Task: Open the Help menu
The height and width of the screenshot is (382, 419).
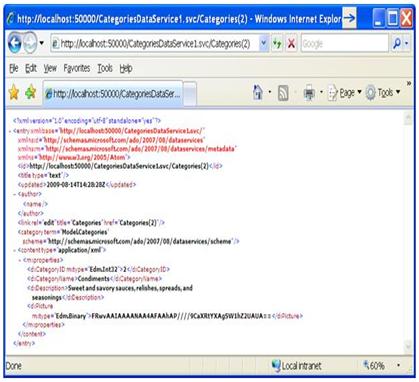Action: tap(126, 68)
